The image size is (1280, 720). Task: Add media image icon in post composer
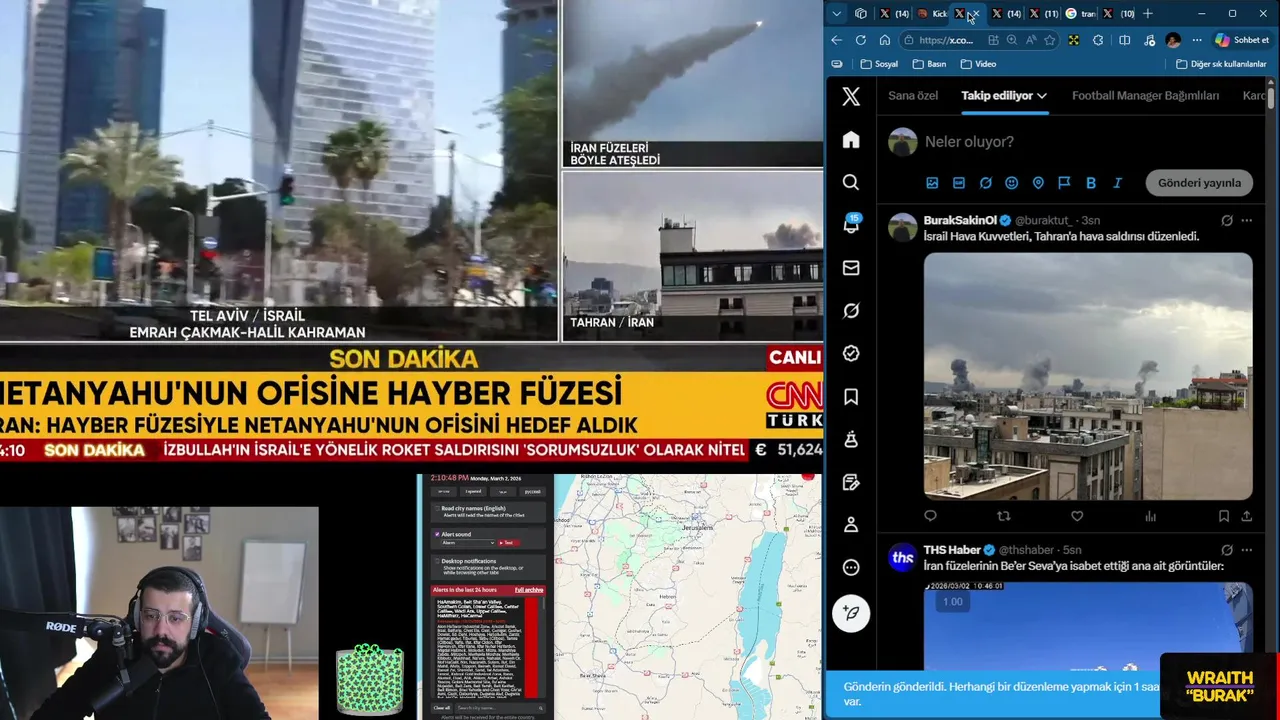[932, 183]
